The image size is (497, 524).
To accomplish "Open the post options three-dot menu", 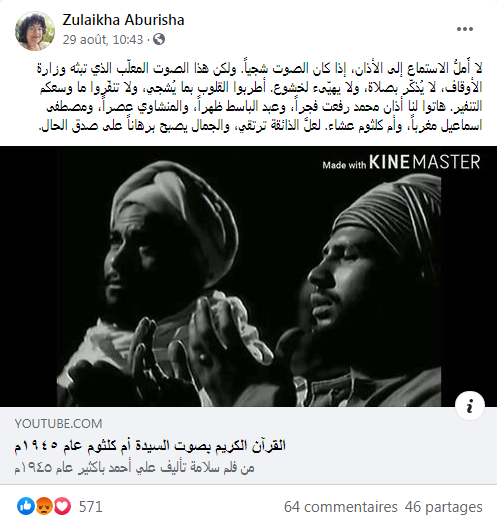I will 465,29.
